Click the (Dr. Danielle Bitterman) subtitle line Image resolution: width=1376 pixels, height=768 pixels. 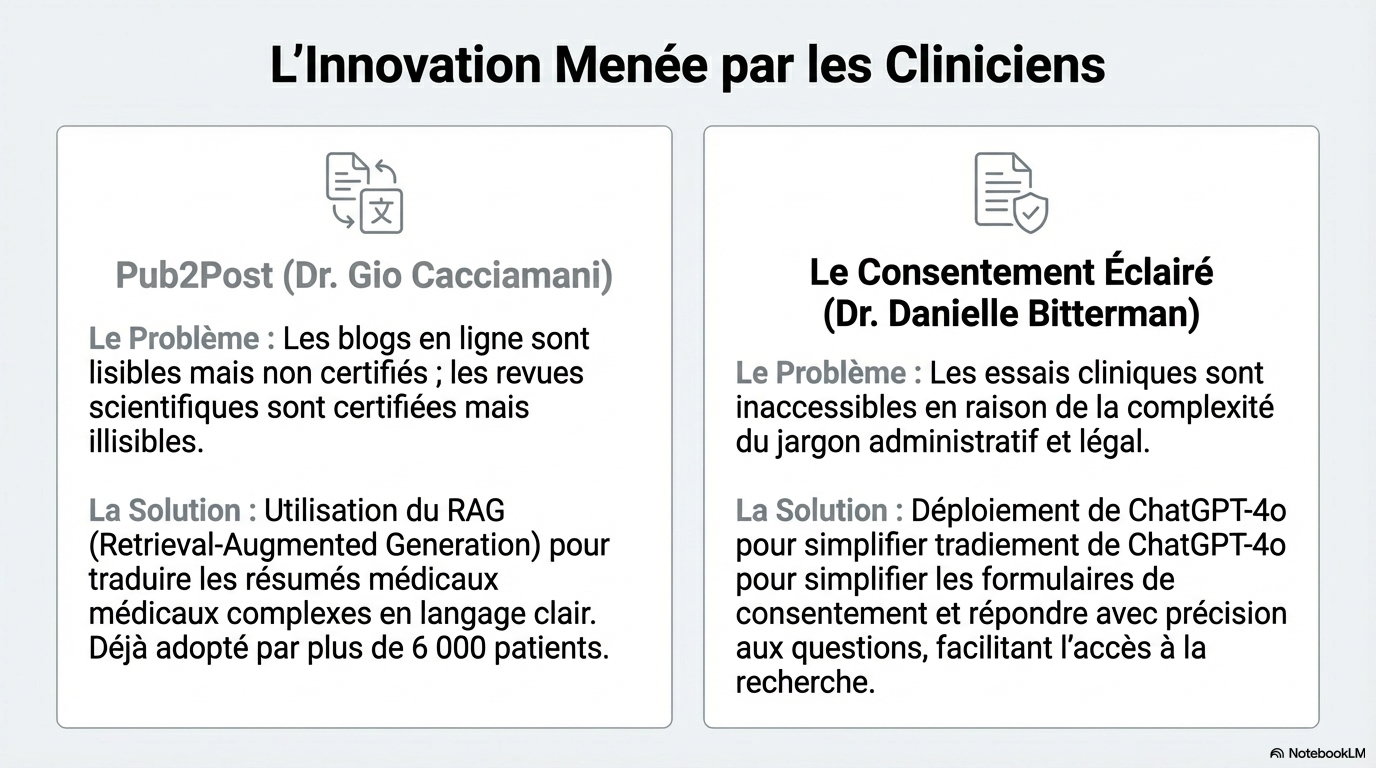1011,314
